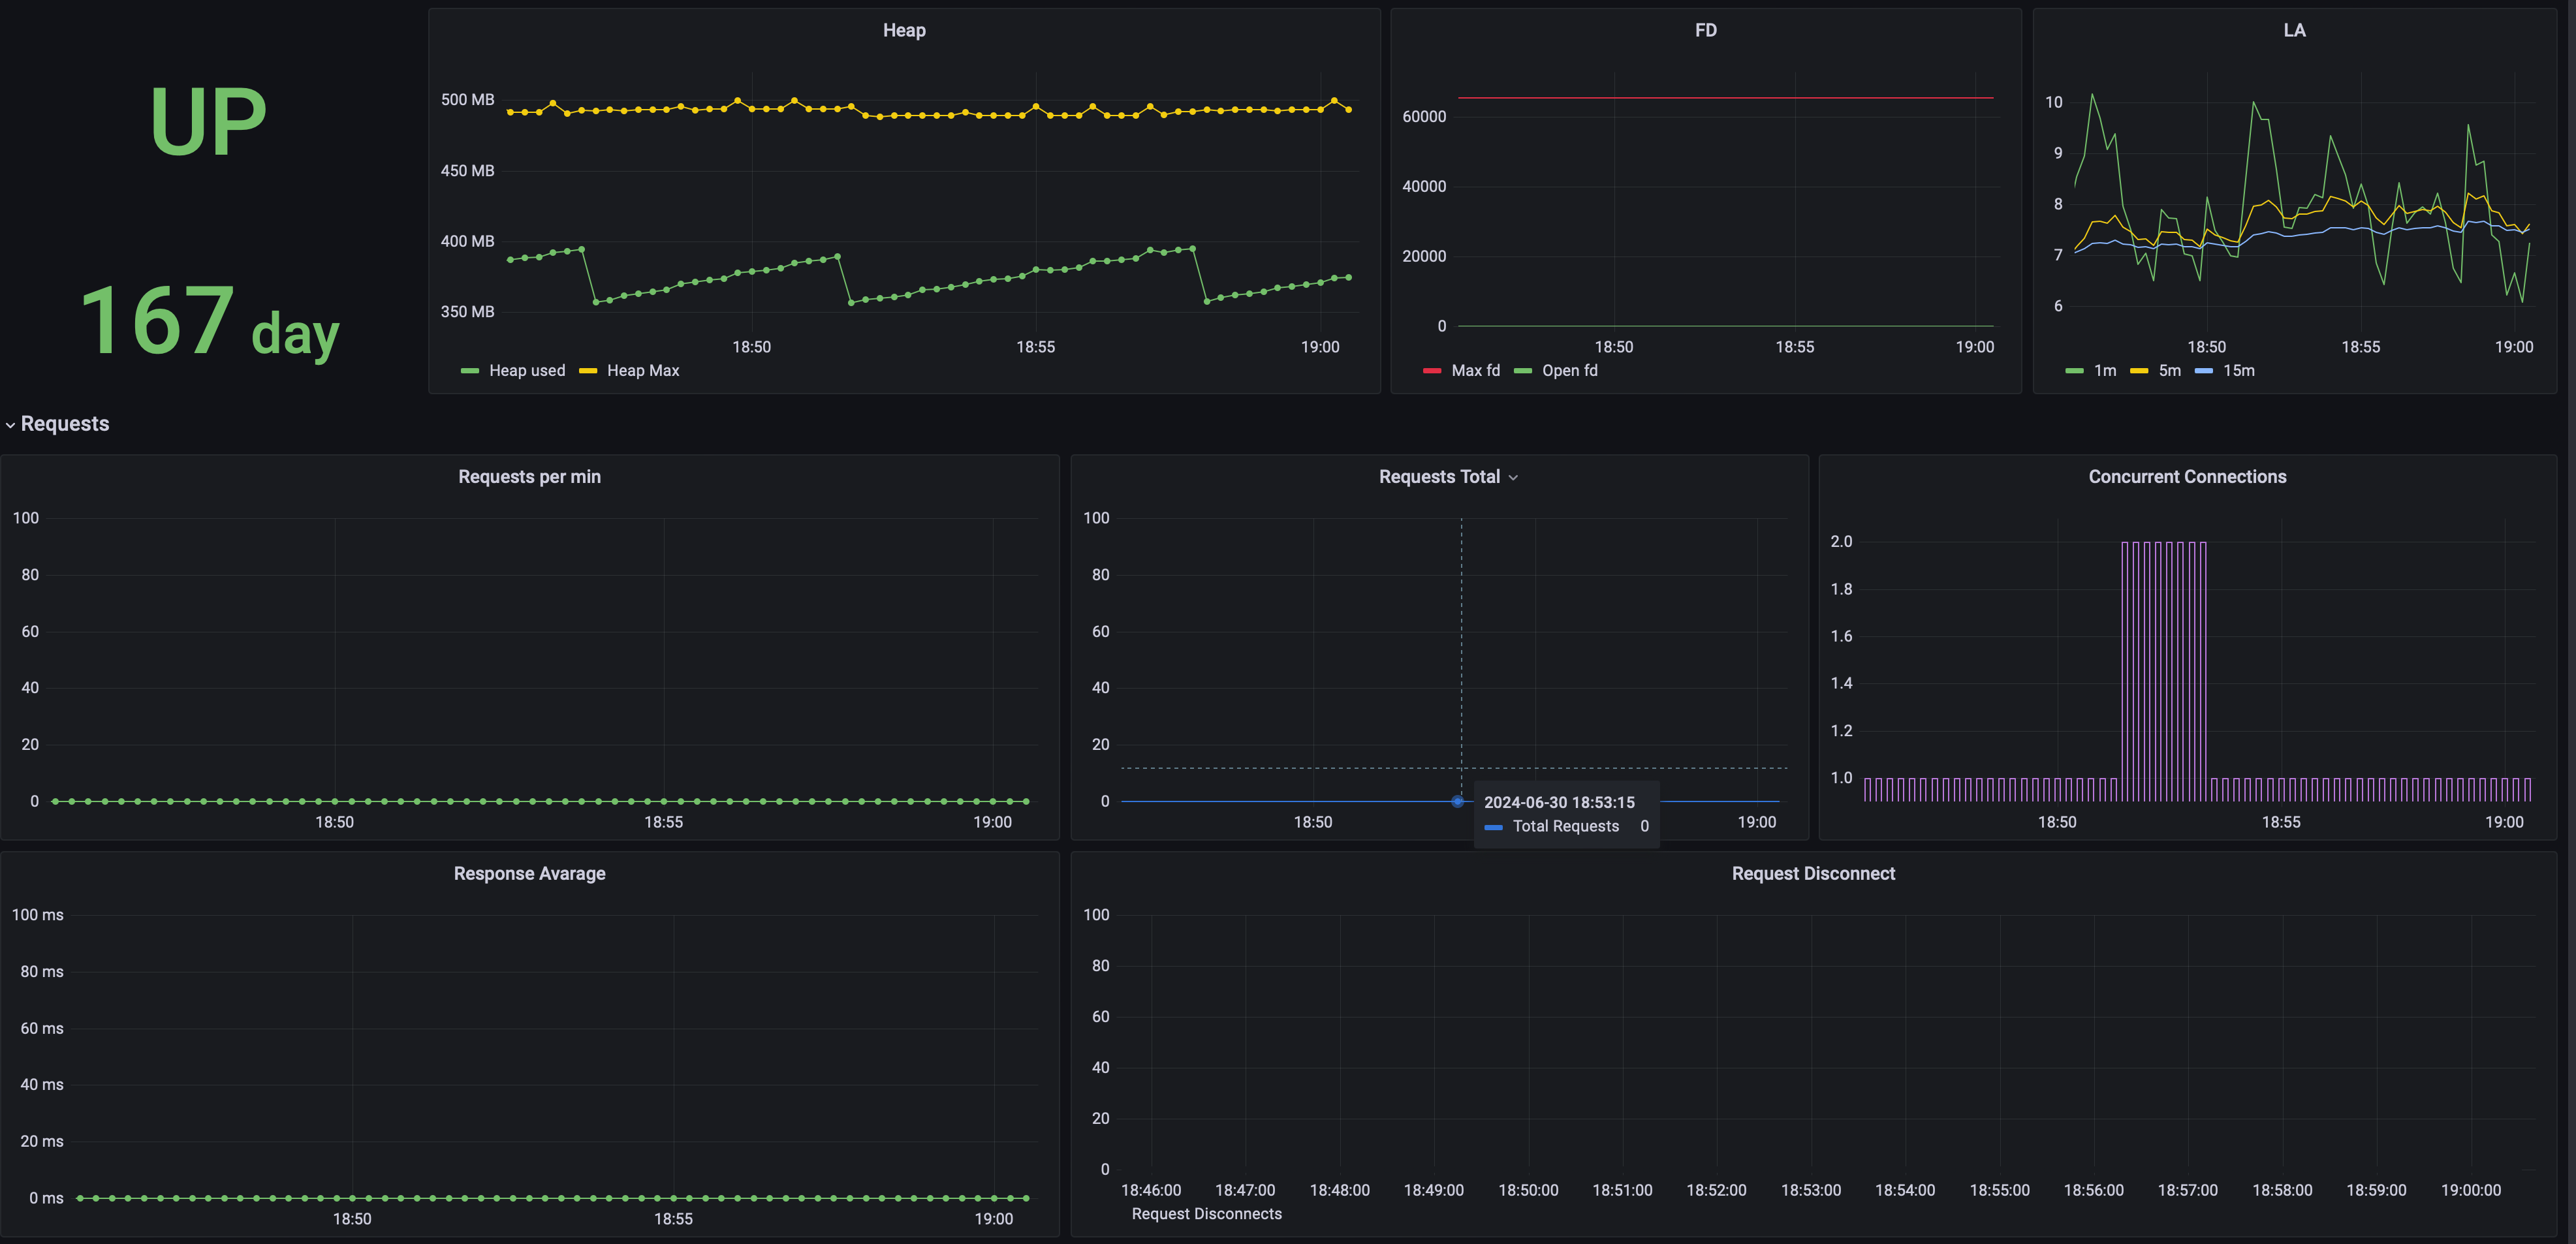
Task: Open the Requests Total panel dropdown menu
Action: click(1512, 478)
